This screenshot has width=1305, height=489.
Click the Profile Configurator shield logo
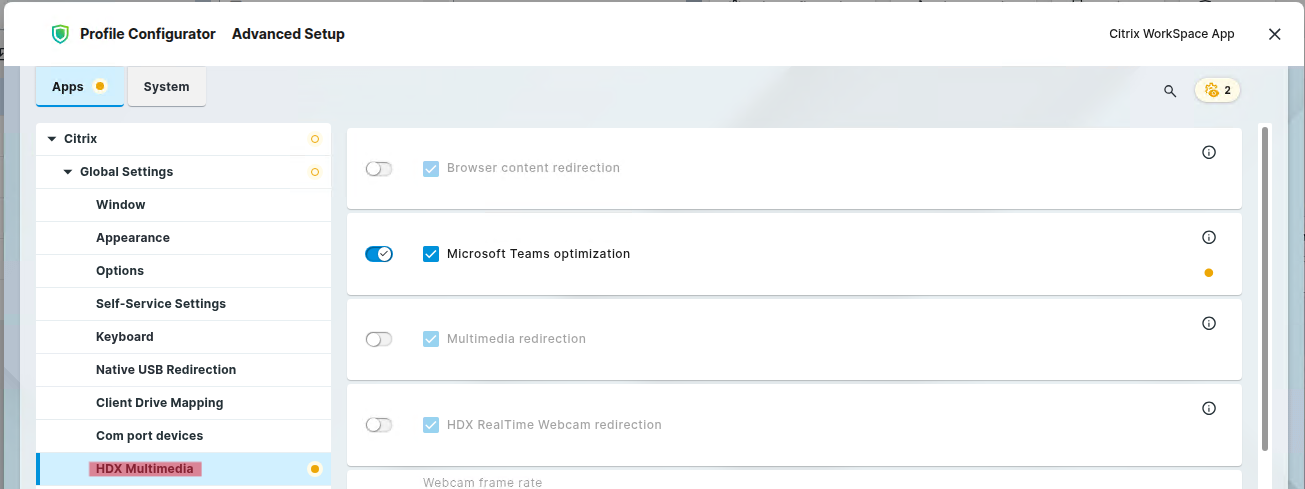(61, 34)
